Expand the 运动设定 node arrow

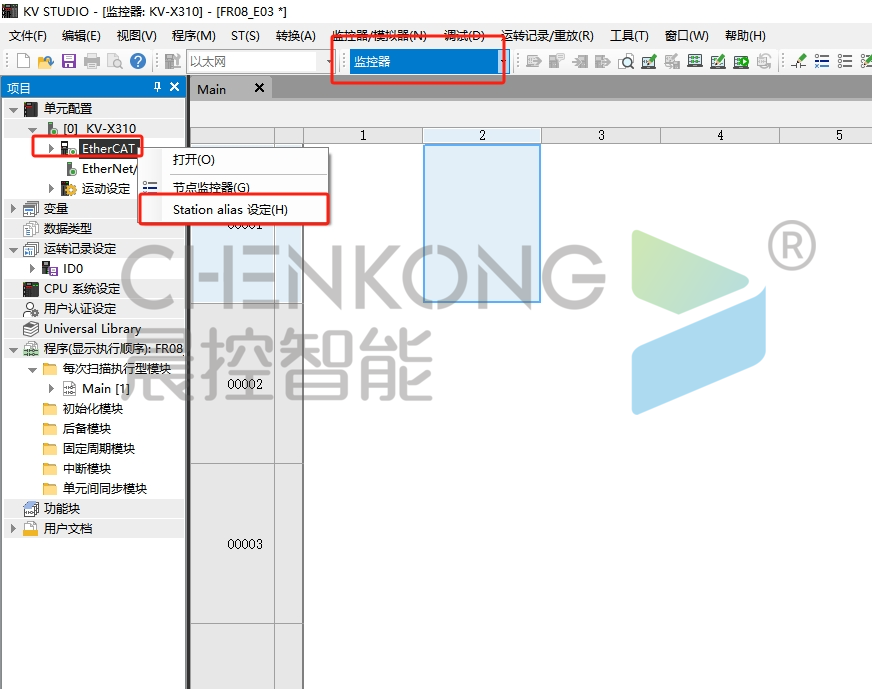(51, 189)
